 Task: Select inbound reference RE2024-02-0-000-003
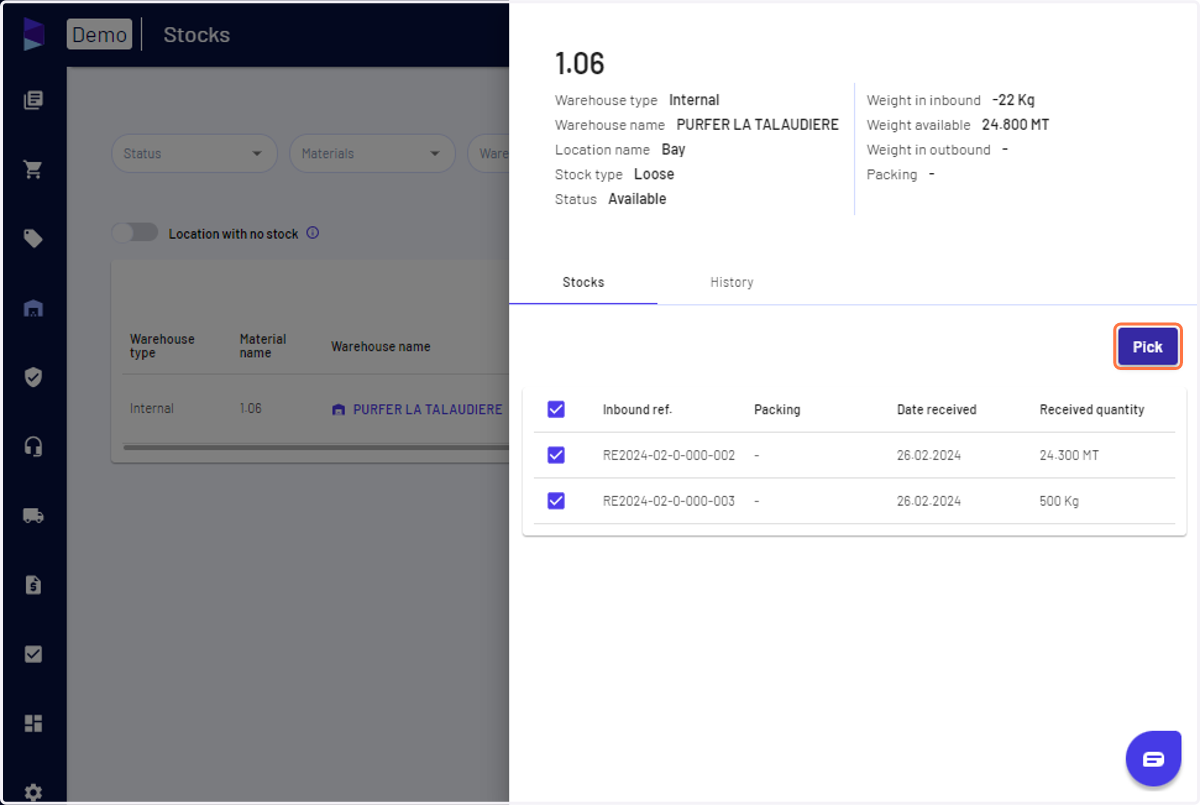[x=669, y=501]
